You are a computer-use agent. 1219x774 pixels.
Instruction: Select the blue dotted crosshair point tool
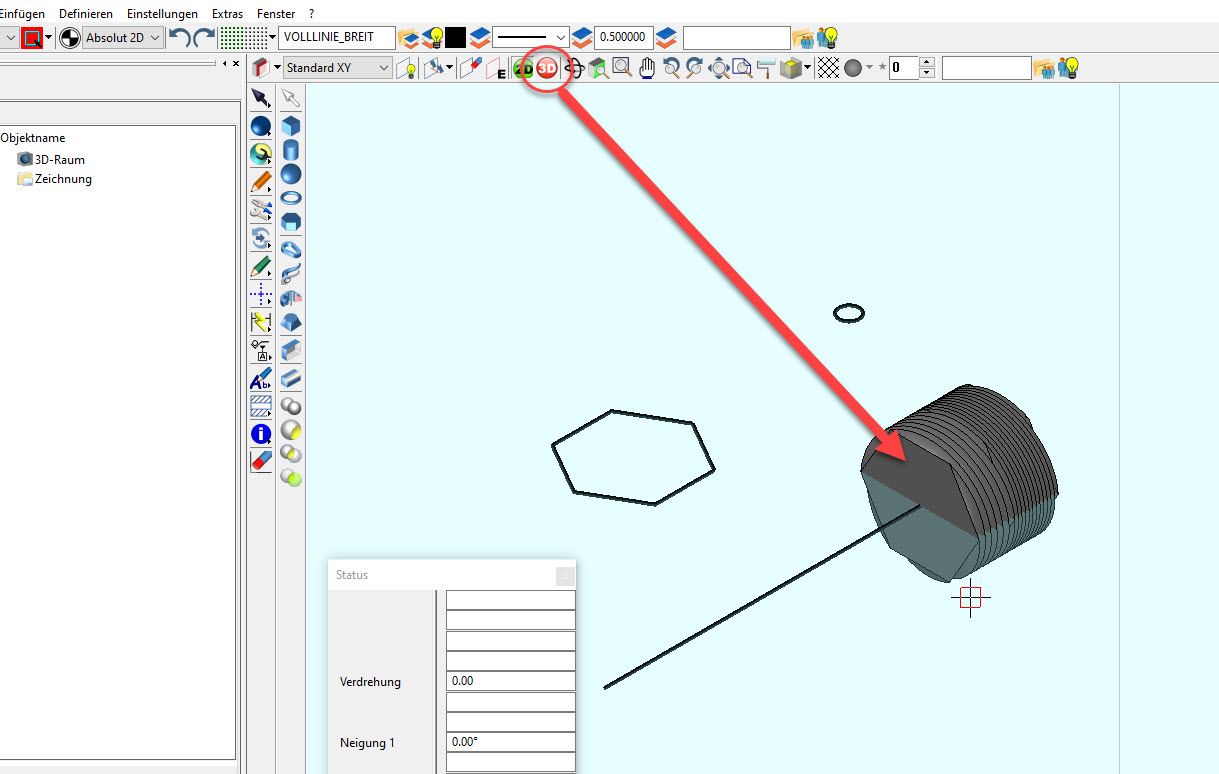260,294
